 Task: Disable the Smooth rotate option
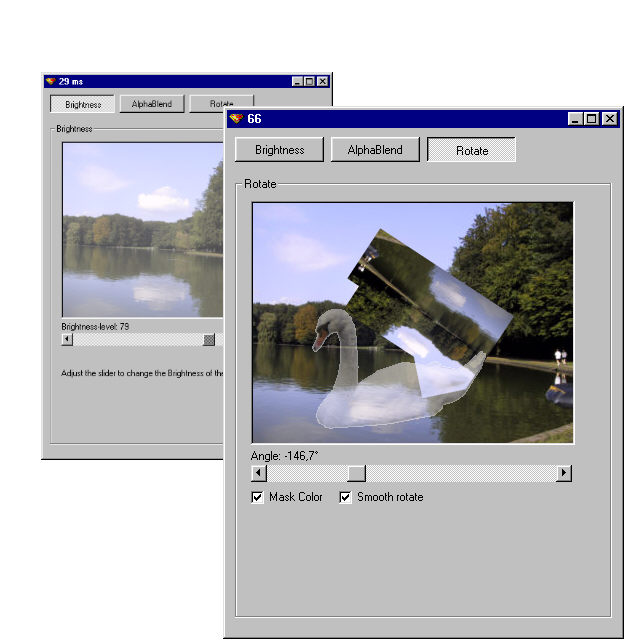[x=346, y=497]
